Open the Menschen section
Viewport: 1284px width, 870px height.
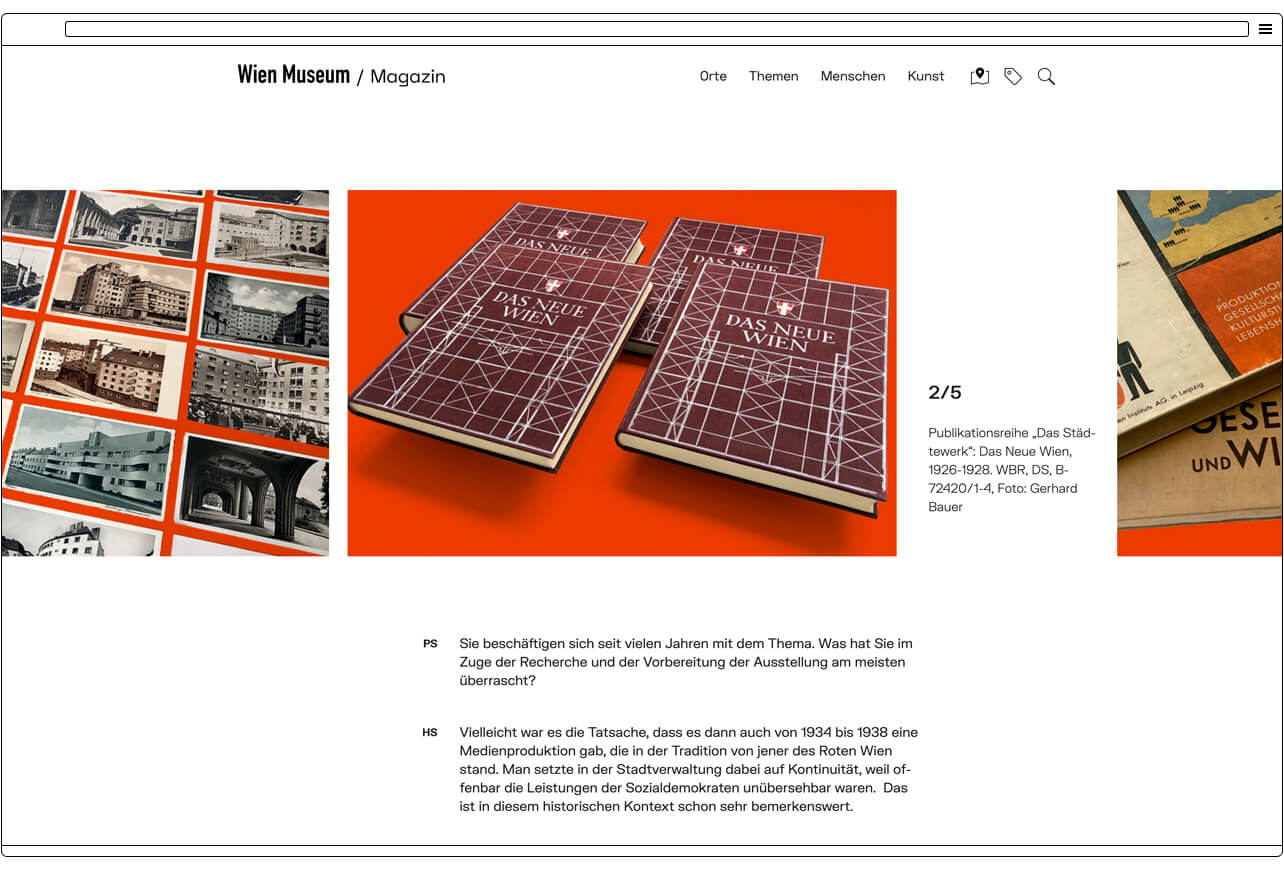coord(852,76)
